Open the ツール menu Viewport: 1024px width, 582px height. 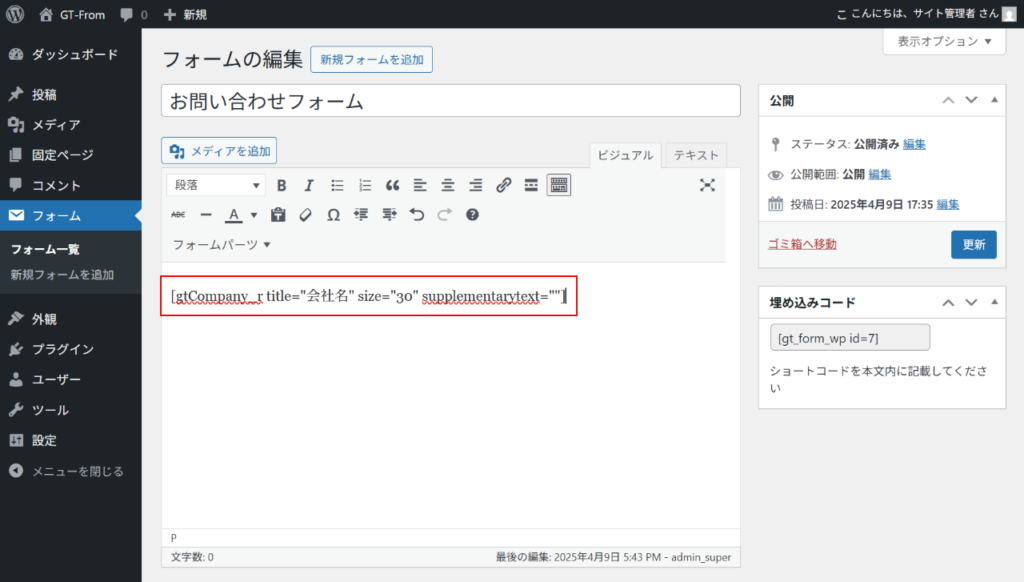(x=71, y=410)
